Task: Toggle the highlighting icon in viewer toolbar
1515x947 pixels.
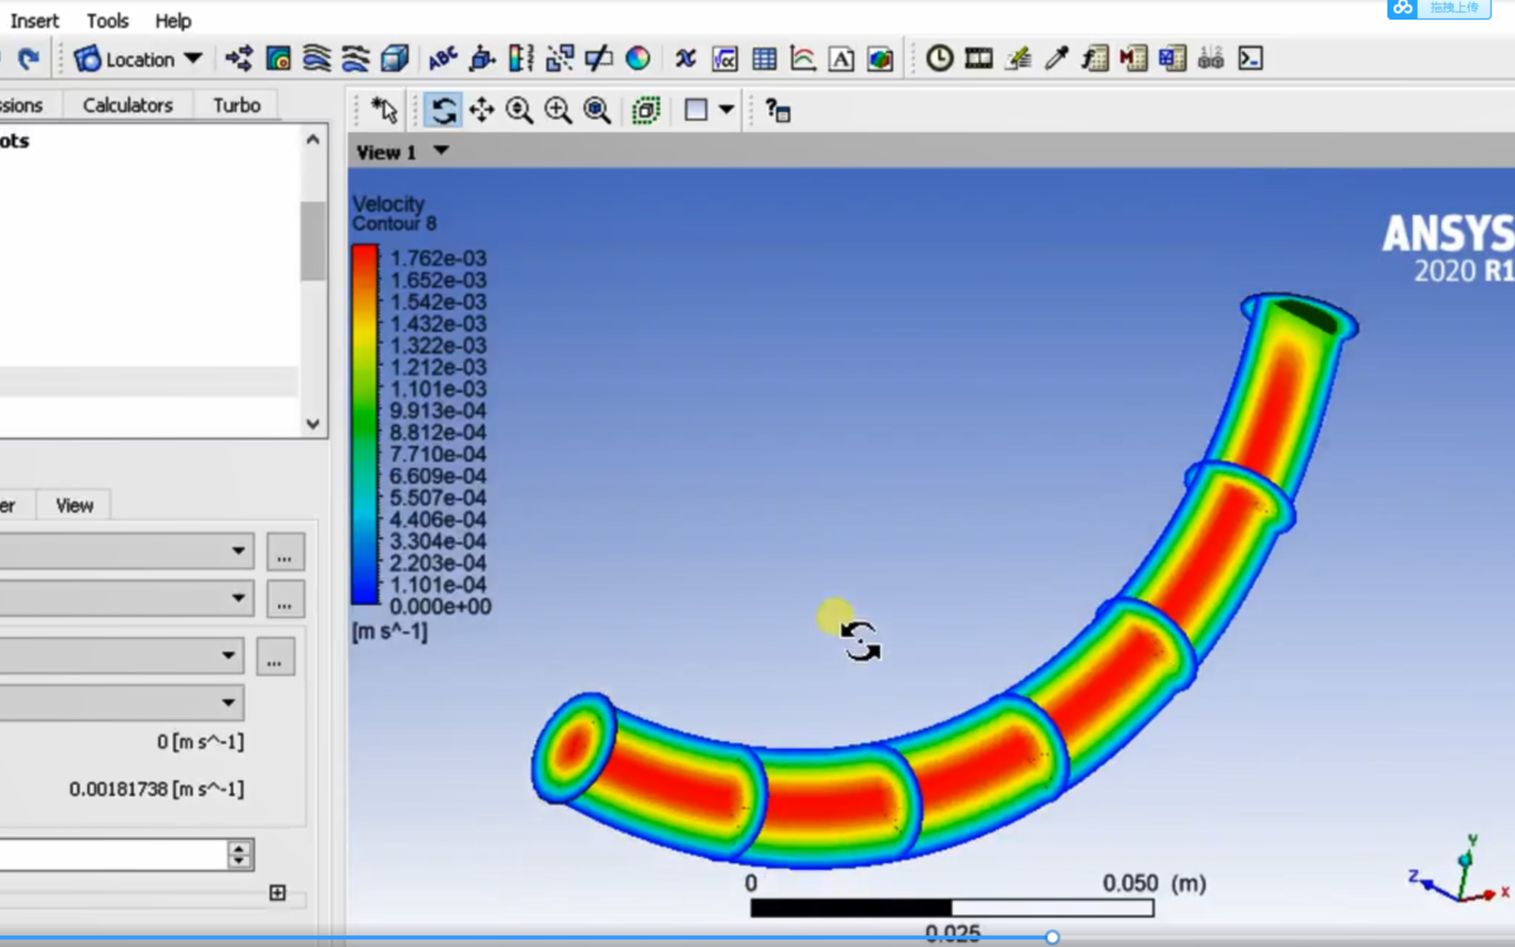Action: pyautogui.click(x=646, y=110)
